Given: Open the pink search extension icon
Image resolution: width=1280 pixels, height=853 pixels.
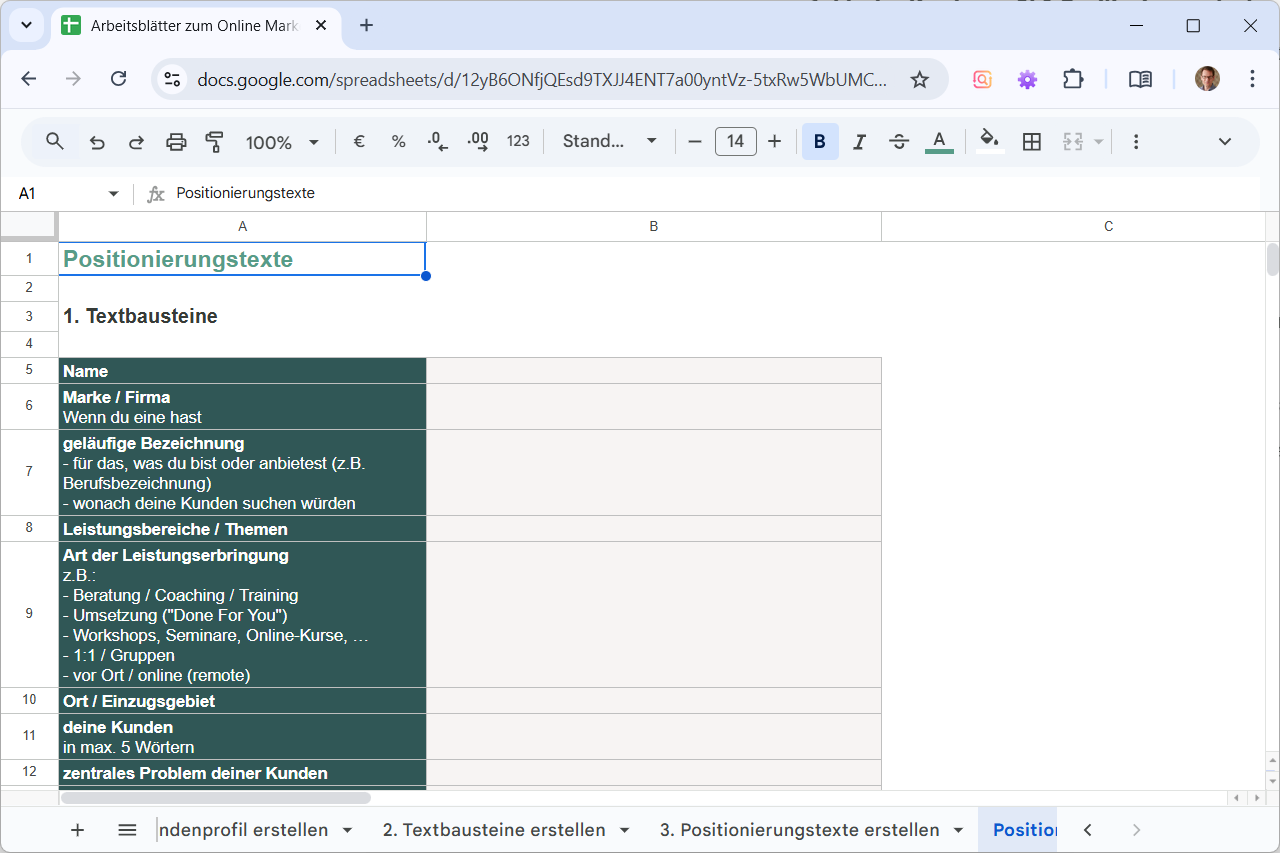Looking at the screenshot, I should [982, 79].
